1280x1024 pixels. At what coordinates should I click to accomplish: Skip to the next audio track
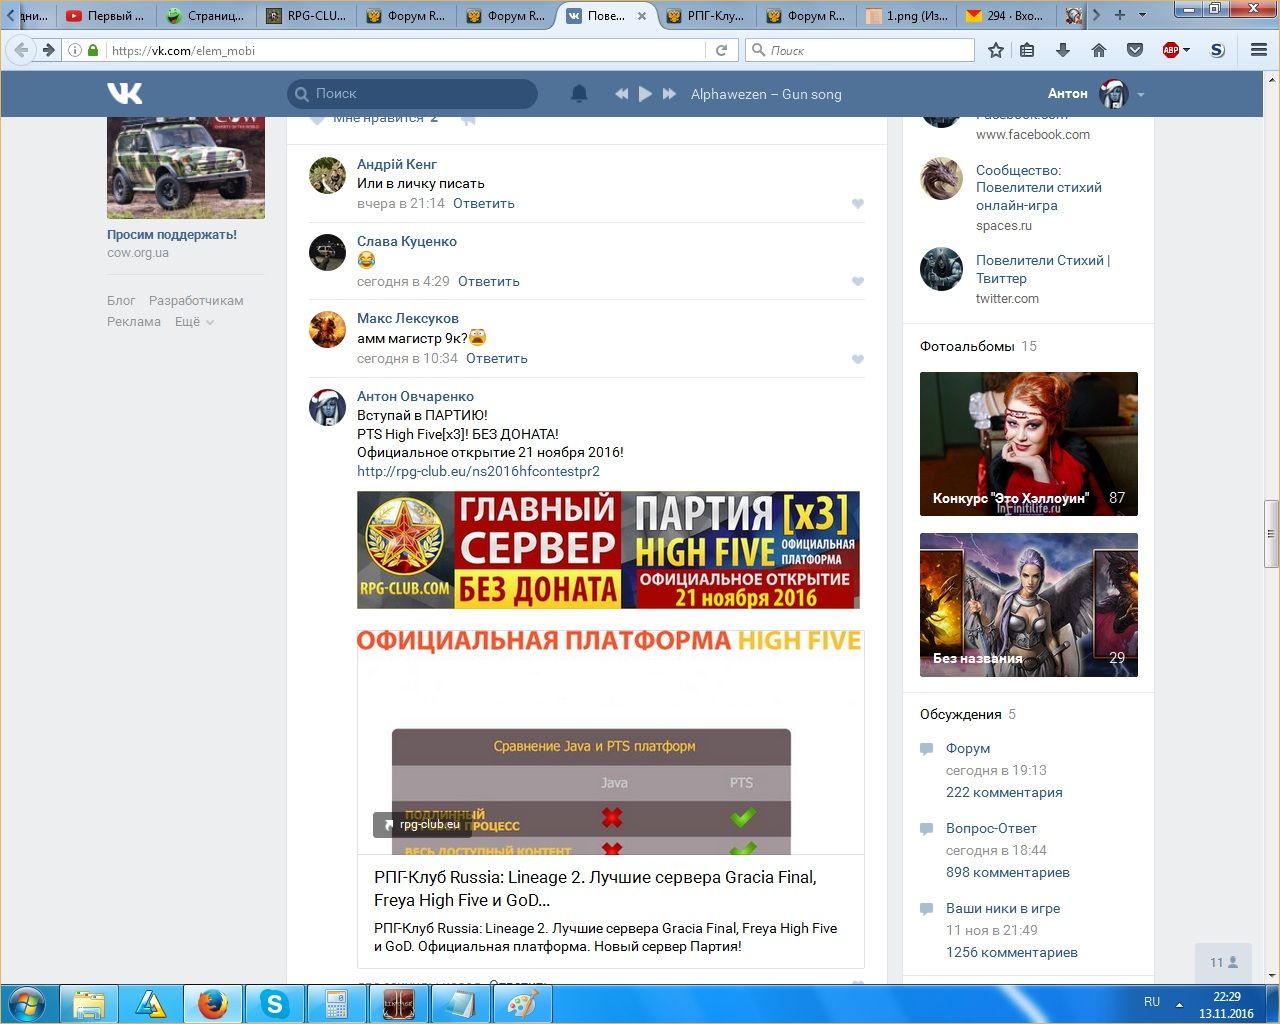(669, 93)
